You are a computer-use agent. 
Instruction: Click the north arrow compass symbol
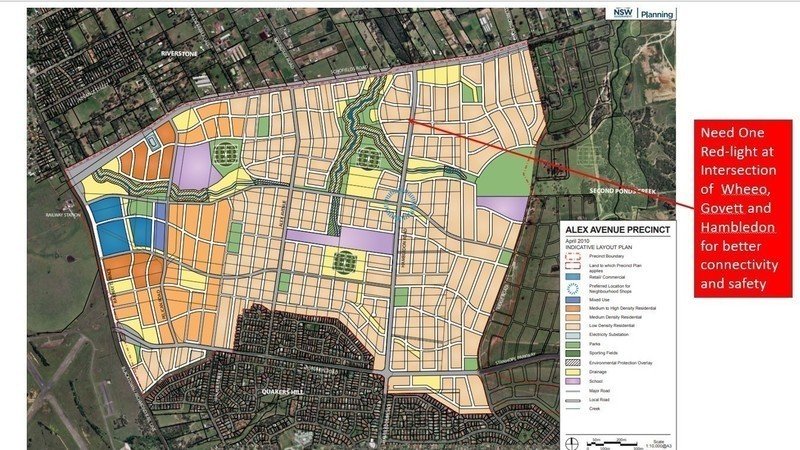pos(571,440)
